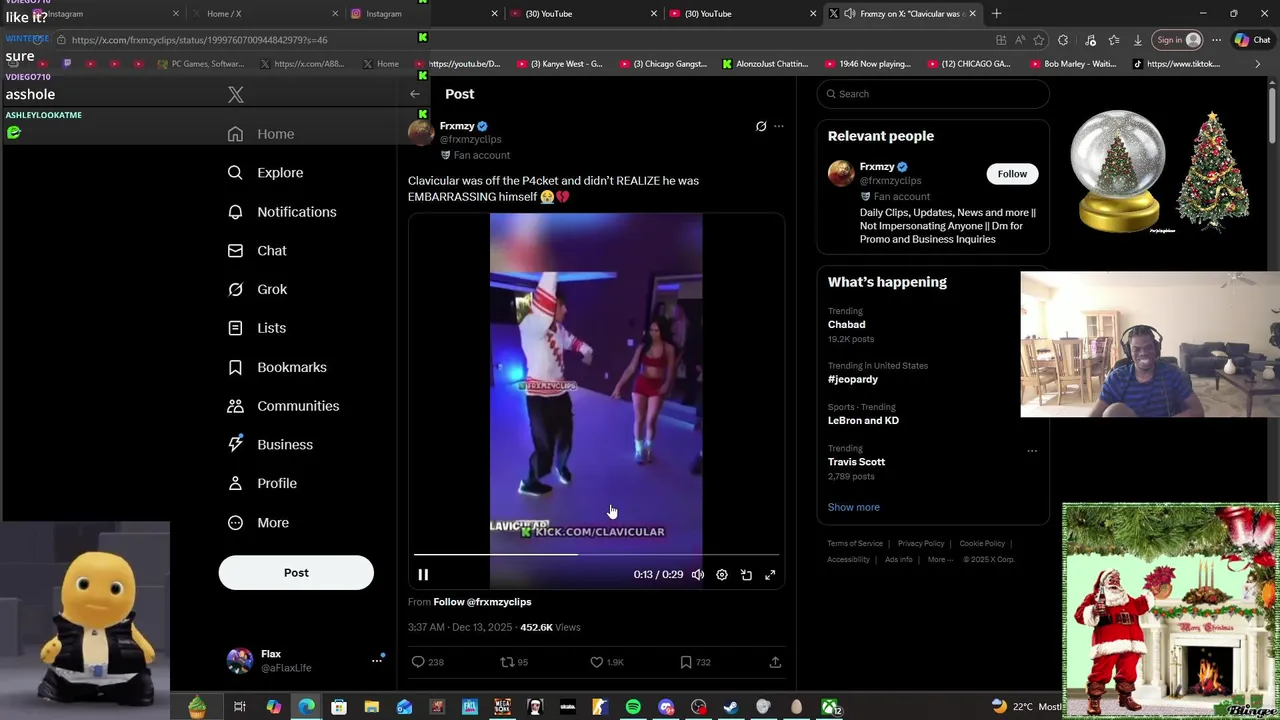Click the Follow @frxmzyclips link
Screen dimensions: 1280x720
point(482,602)
